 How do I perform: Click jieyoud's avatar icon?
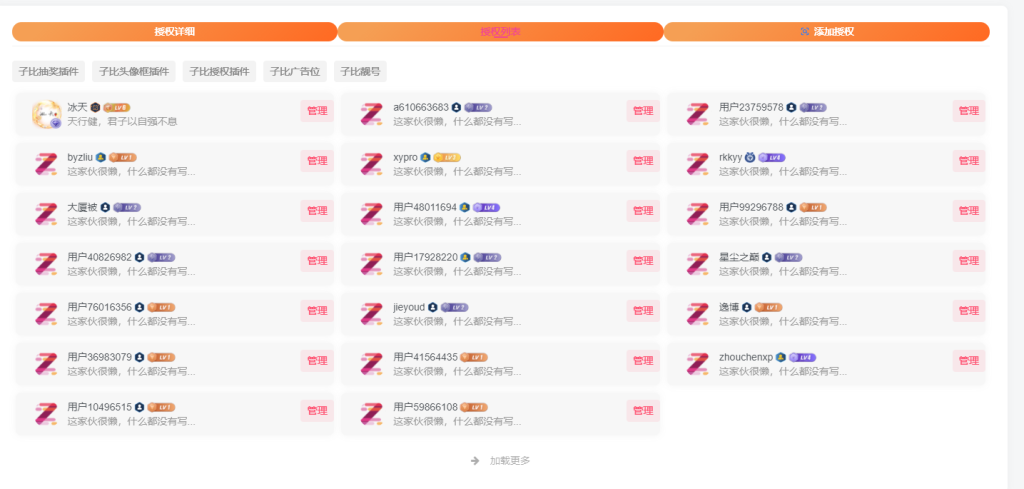[372, 314]
